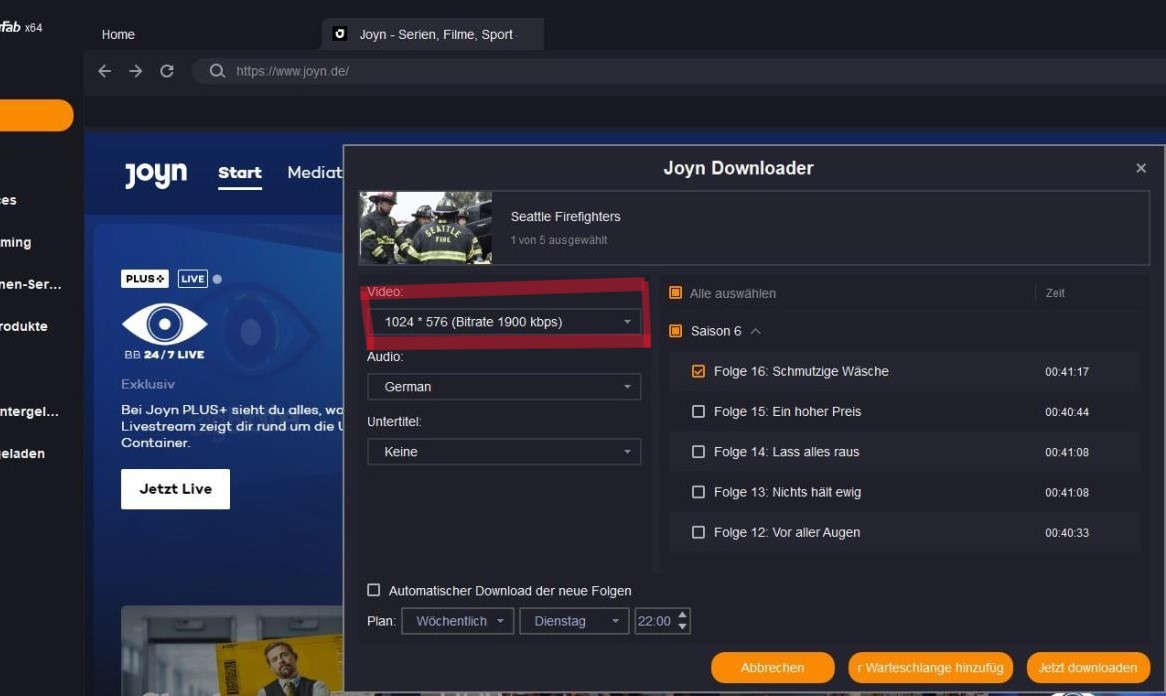Go forward using the browser forward arrow
The height and width of the screenshot is (696, 1166).
click(x=135, y=71)
